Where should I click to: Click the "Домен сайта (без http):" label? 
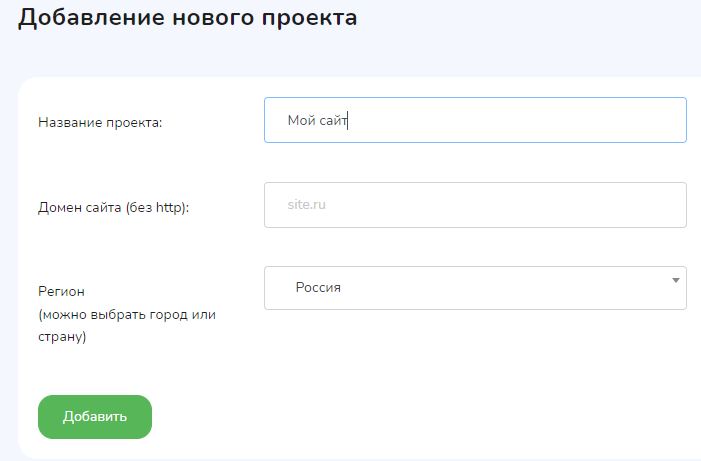(113, 207)
